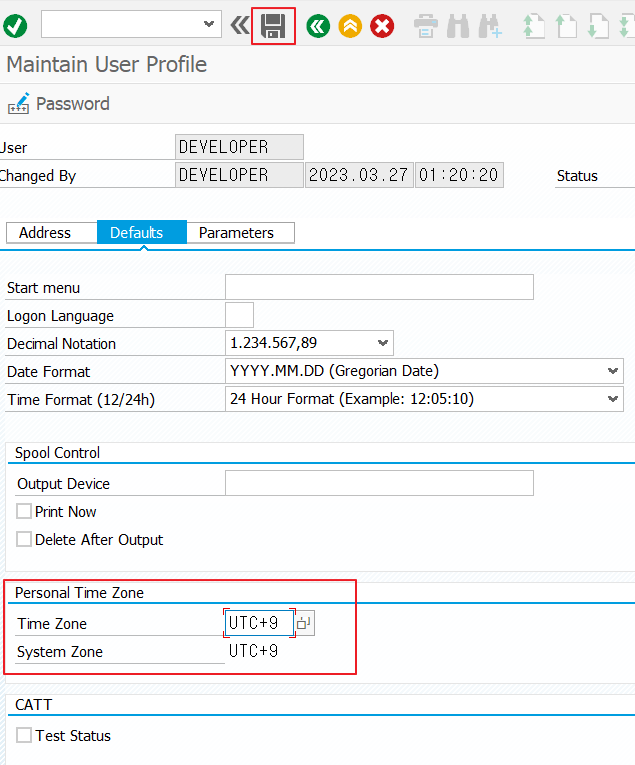The image size is (635, 765).
Task: Click the Password button
Action: [59, 103]
